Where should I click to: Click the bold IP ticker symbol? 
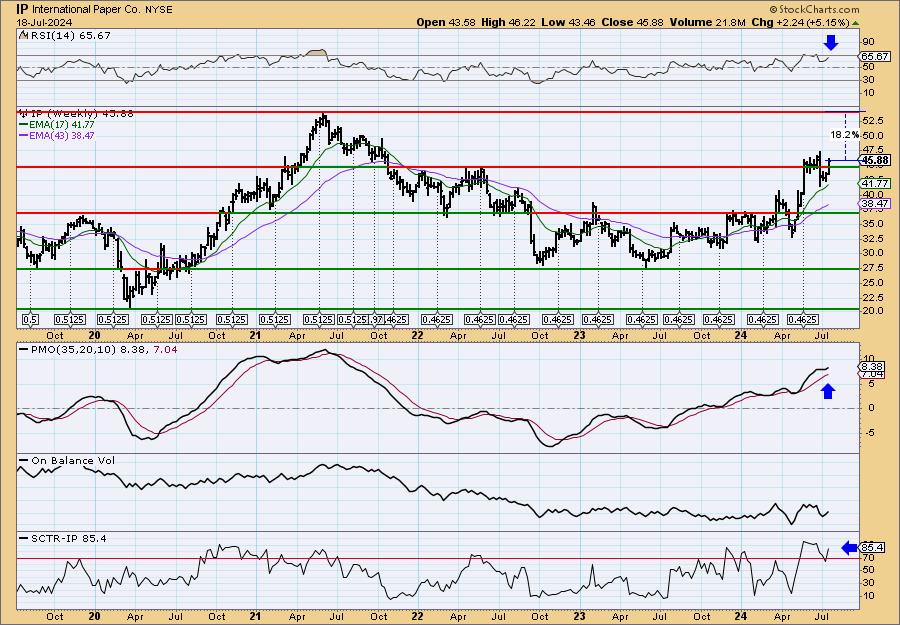coord(22,9)
